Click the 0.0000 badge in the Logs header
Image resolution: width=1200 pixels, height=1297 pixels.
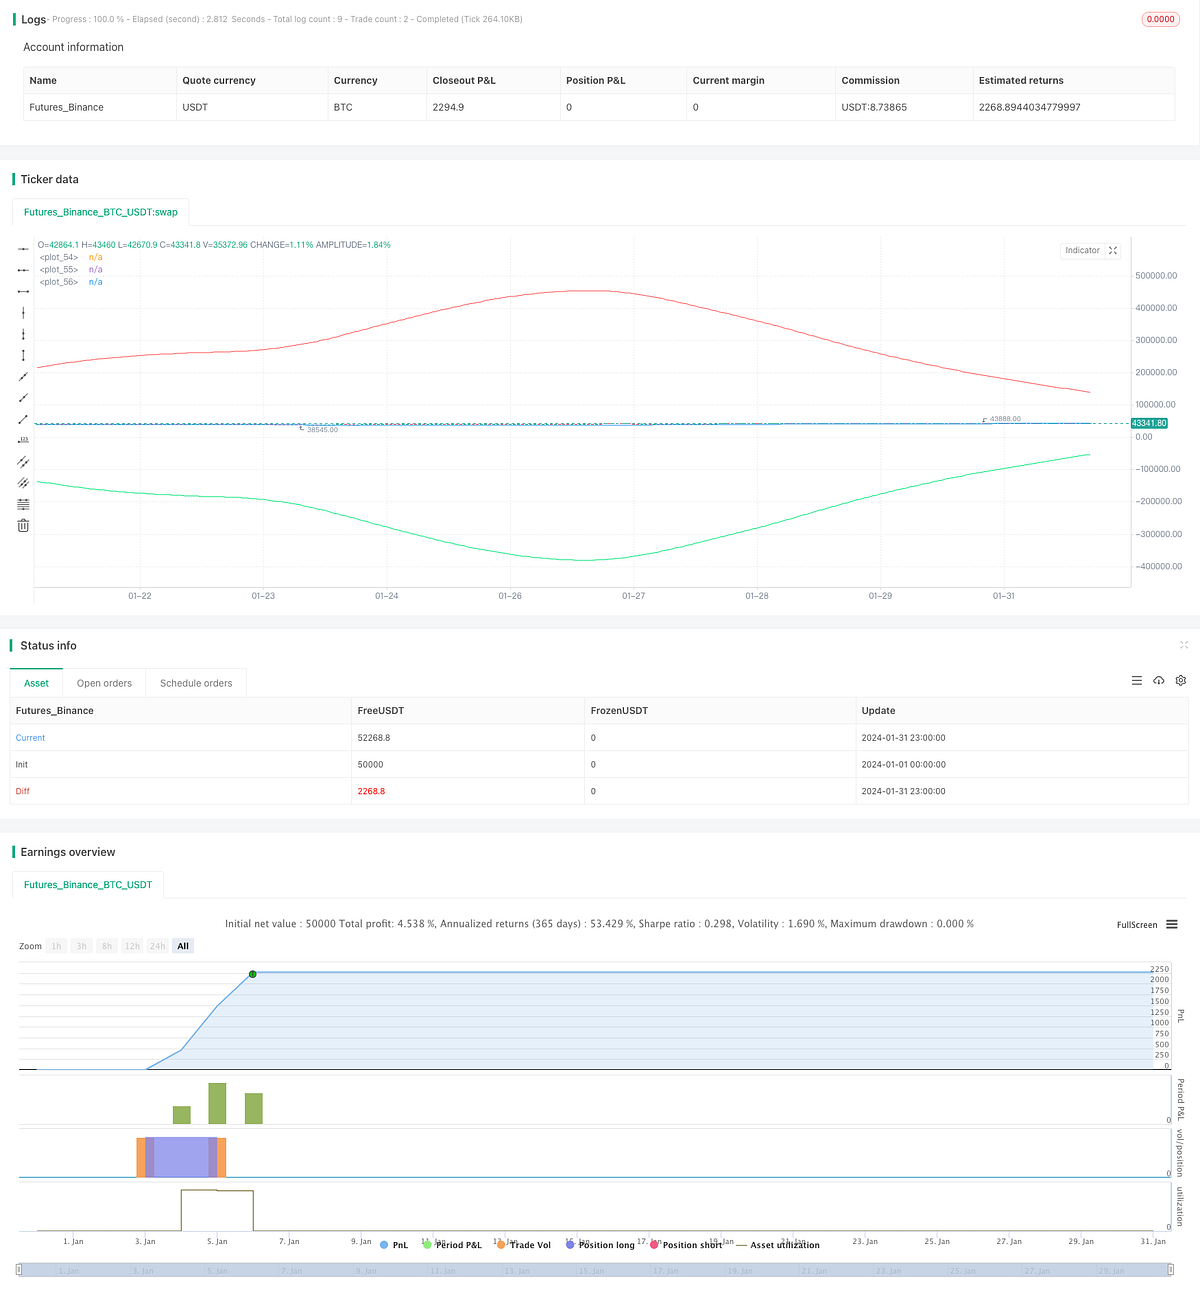[x=1160, y=18]
